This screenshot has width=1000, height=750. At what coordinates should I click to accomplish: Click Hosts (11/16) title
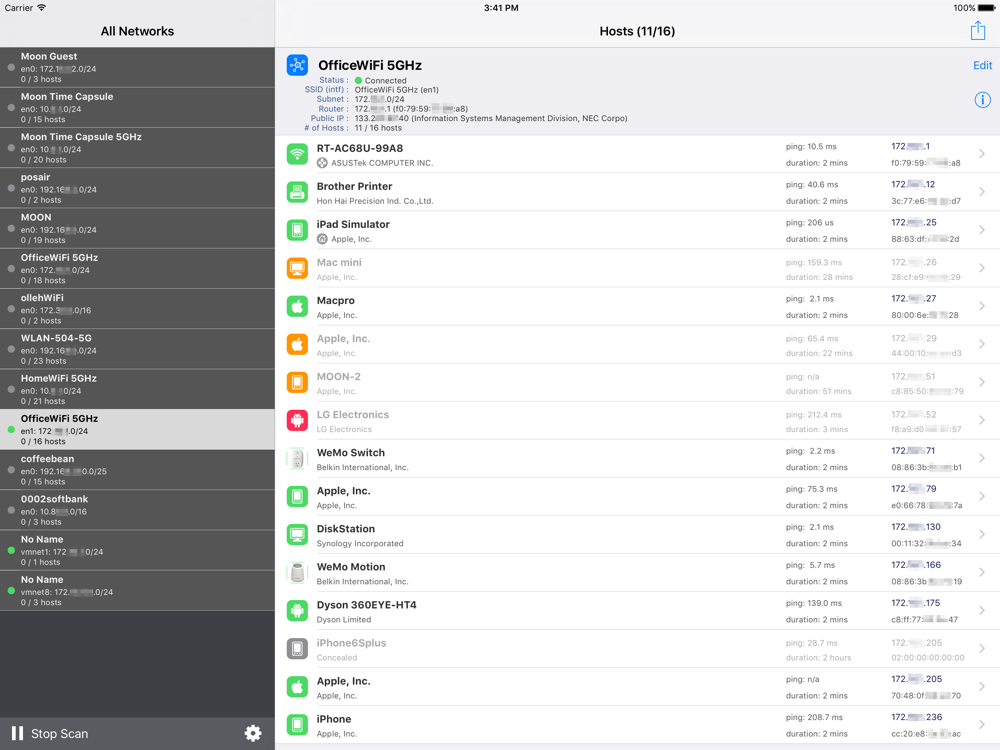(637, 31)
